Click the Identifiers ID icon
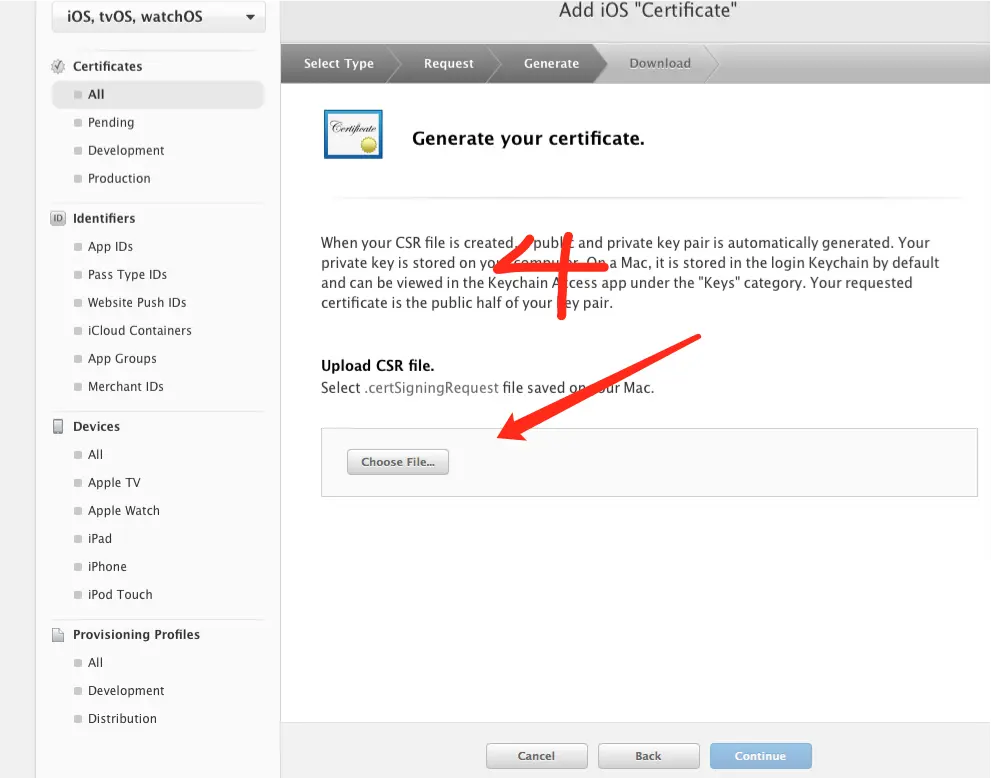This screenshot has height=778, width=991. click(57, 219)
